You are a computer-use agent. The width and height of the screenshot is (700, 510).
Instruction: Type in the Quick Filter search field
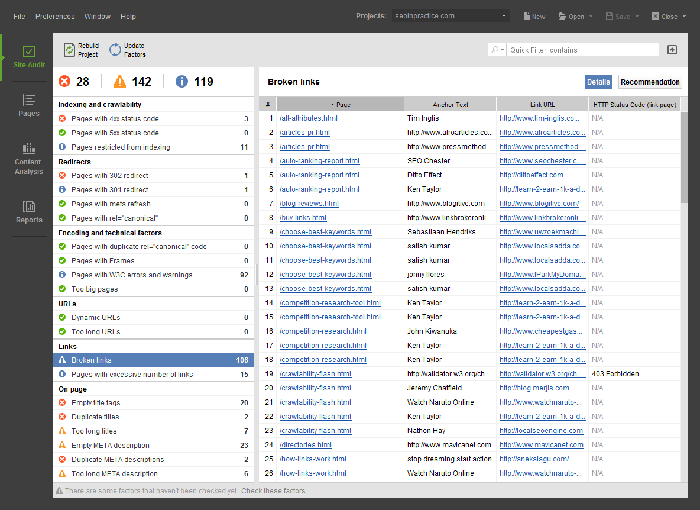point(580,49)
